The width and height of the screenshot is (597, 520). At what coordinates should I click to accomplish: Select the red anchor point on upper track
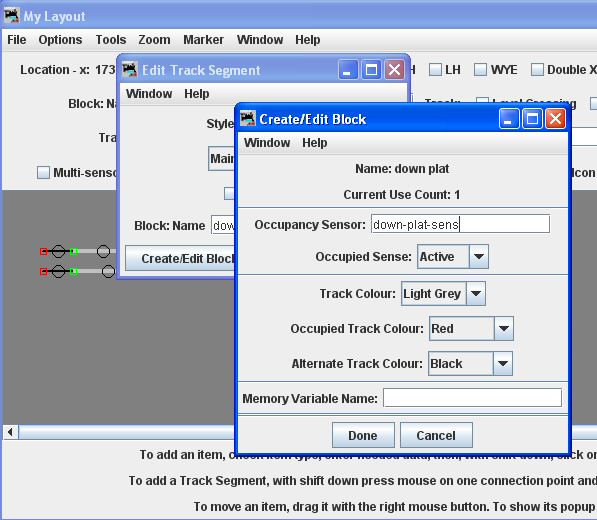point(43,251)
